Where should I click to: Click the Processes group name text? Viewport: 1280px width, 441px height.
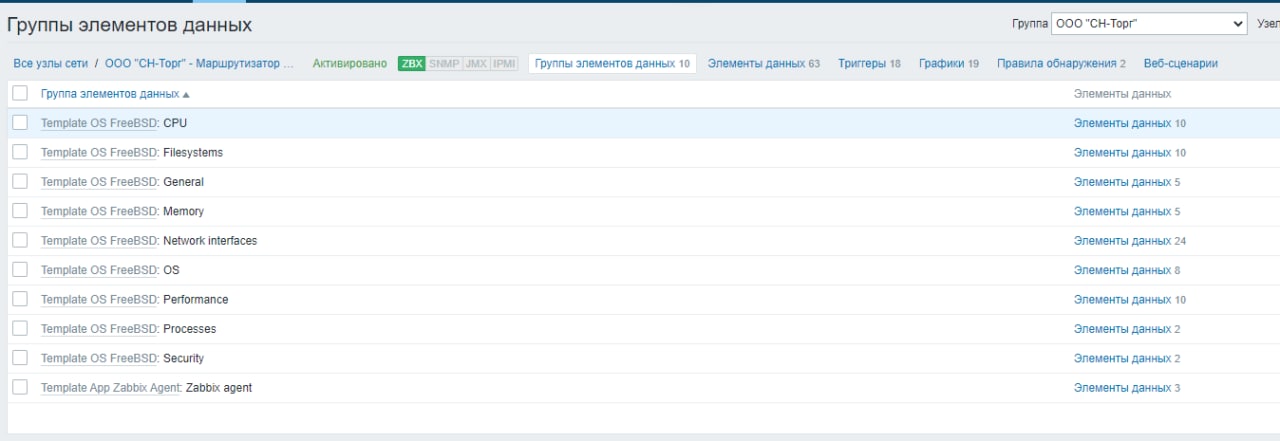pos(189,328)
